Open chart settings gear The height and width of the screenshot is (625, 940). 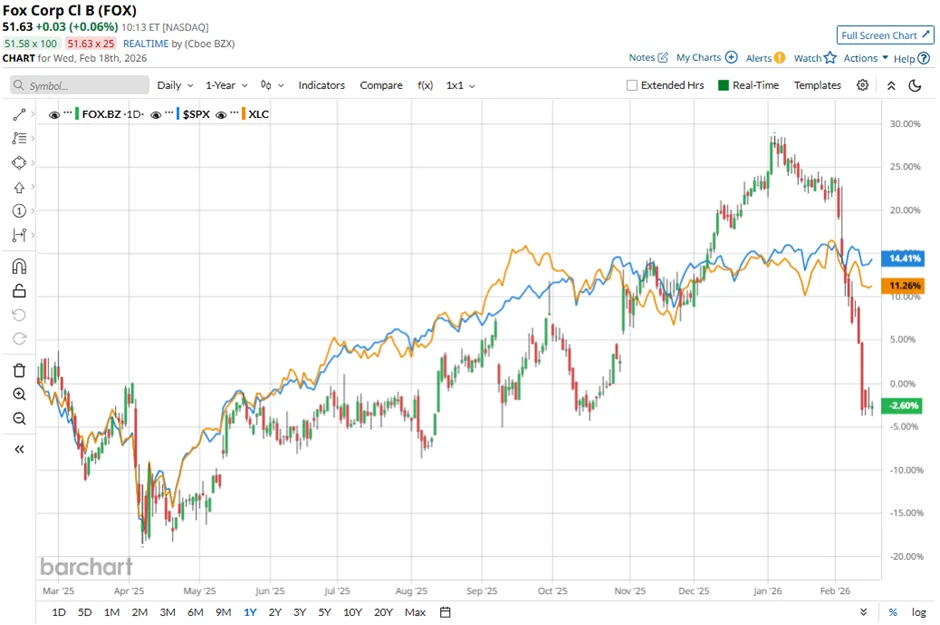click(x=862, y=85)
